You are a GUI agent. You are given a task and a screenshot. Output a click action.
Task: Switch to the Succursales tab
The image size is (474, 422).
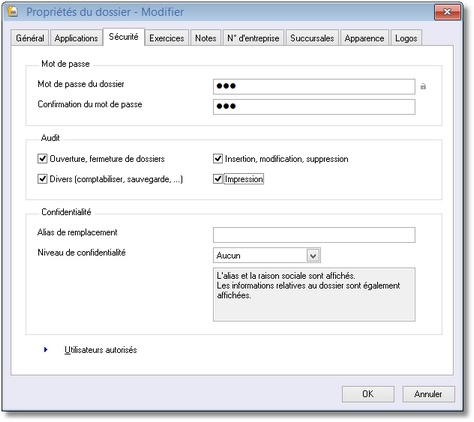click(x=312, y=38)
